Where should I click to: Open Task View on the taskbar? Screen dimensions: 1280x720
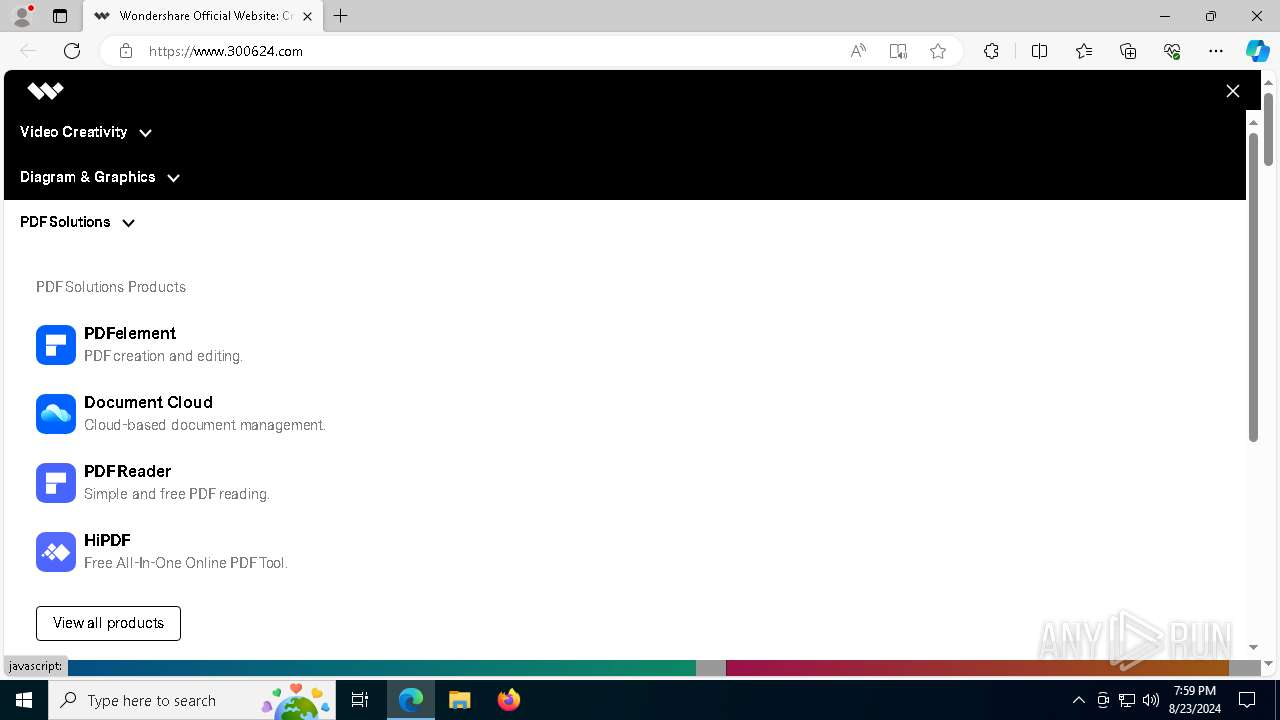[x=361, y=700]
